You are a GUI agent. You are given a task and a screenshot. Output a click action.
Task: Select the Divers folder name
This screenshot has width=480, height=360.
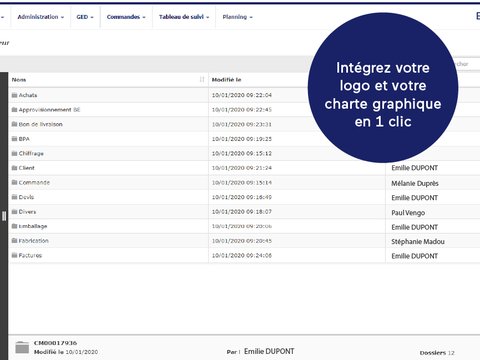[27, 212]
